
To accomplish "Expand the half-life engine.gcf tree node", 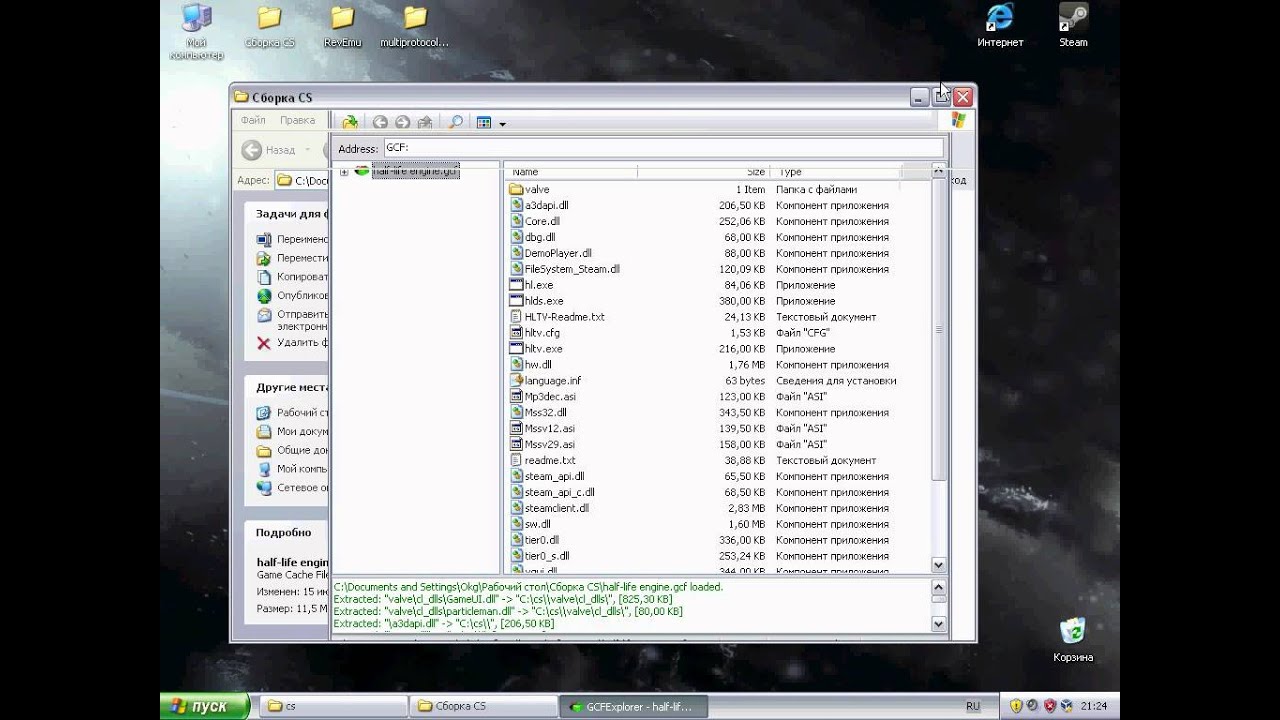I will click(344, 171).
